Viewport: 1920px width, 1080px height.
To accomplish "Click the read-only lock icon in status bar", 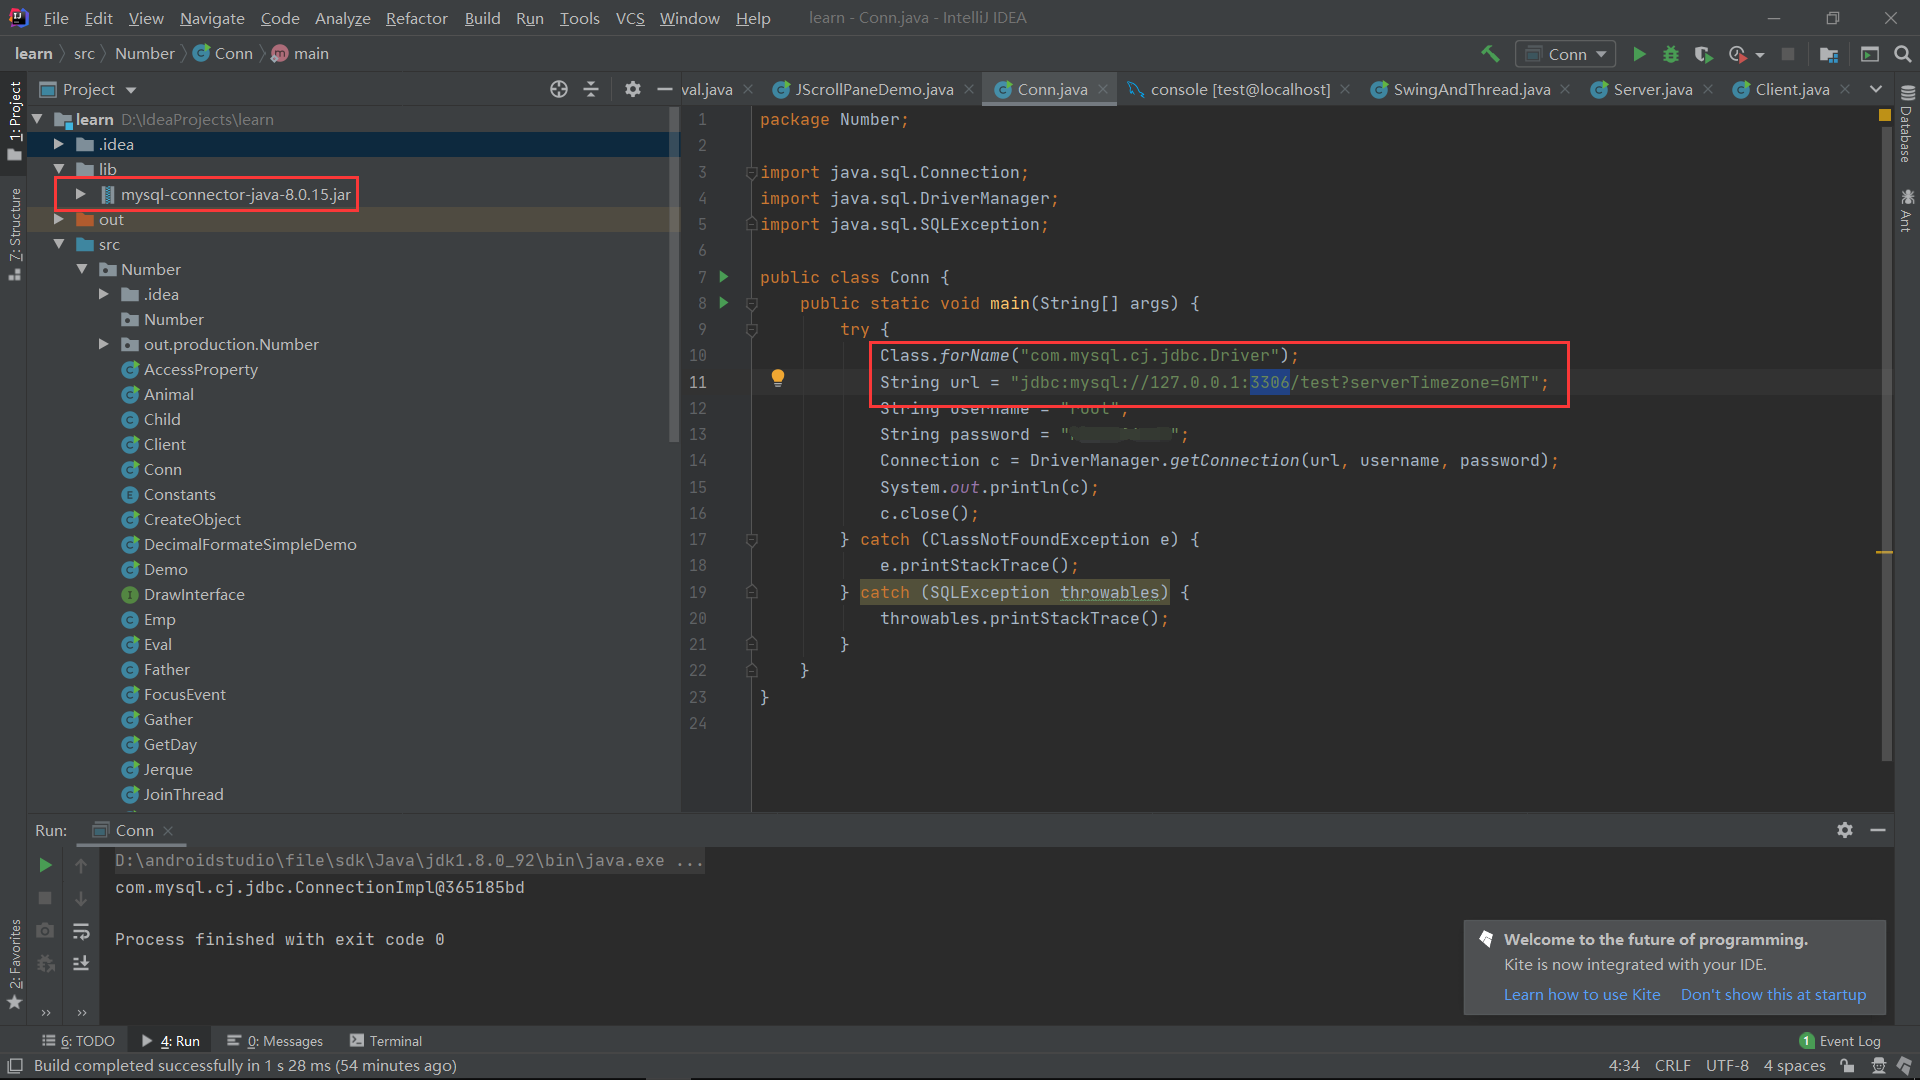I will pyautogui.click(x=1848, y=1066).
